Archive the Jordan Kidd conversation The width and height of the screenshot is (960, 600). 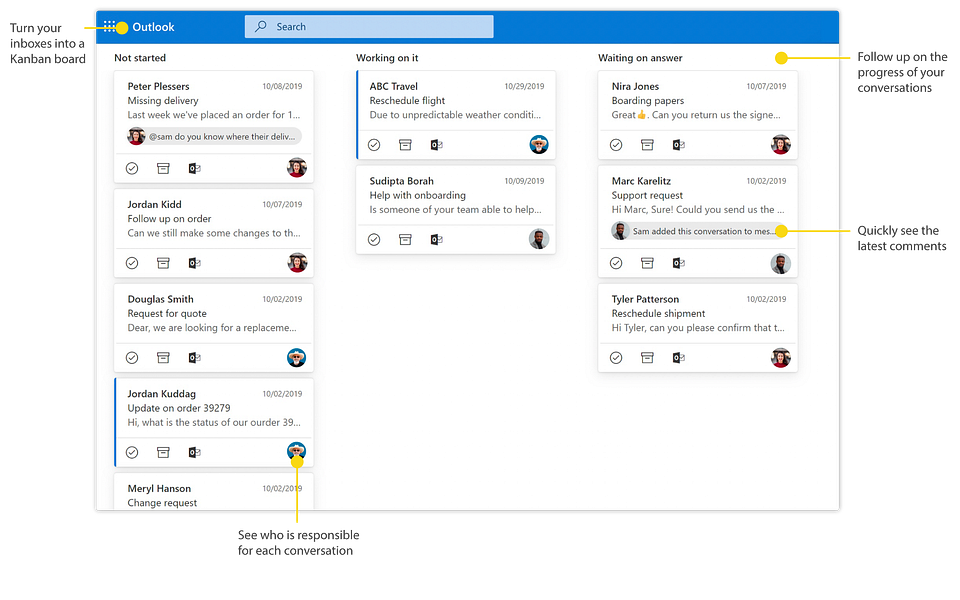tap(163, 263)
